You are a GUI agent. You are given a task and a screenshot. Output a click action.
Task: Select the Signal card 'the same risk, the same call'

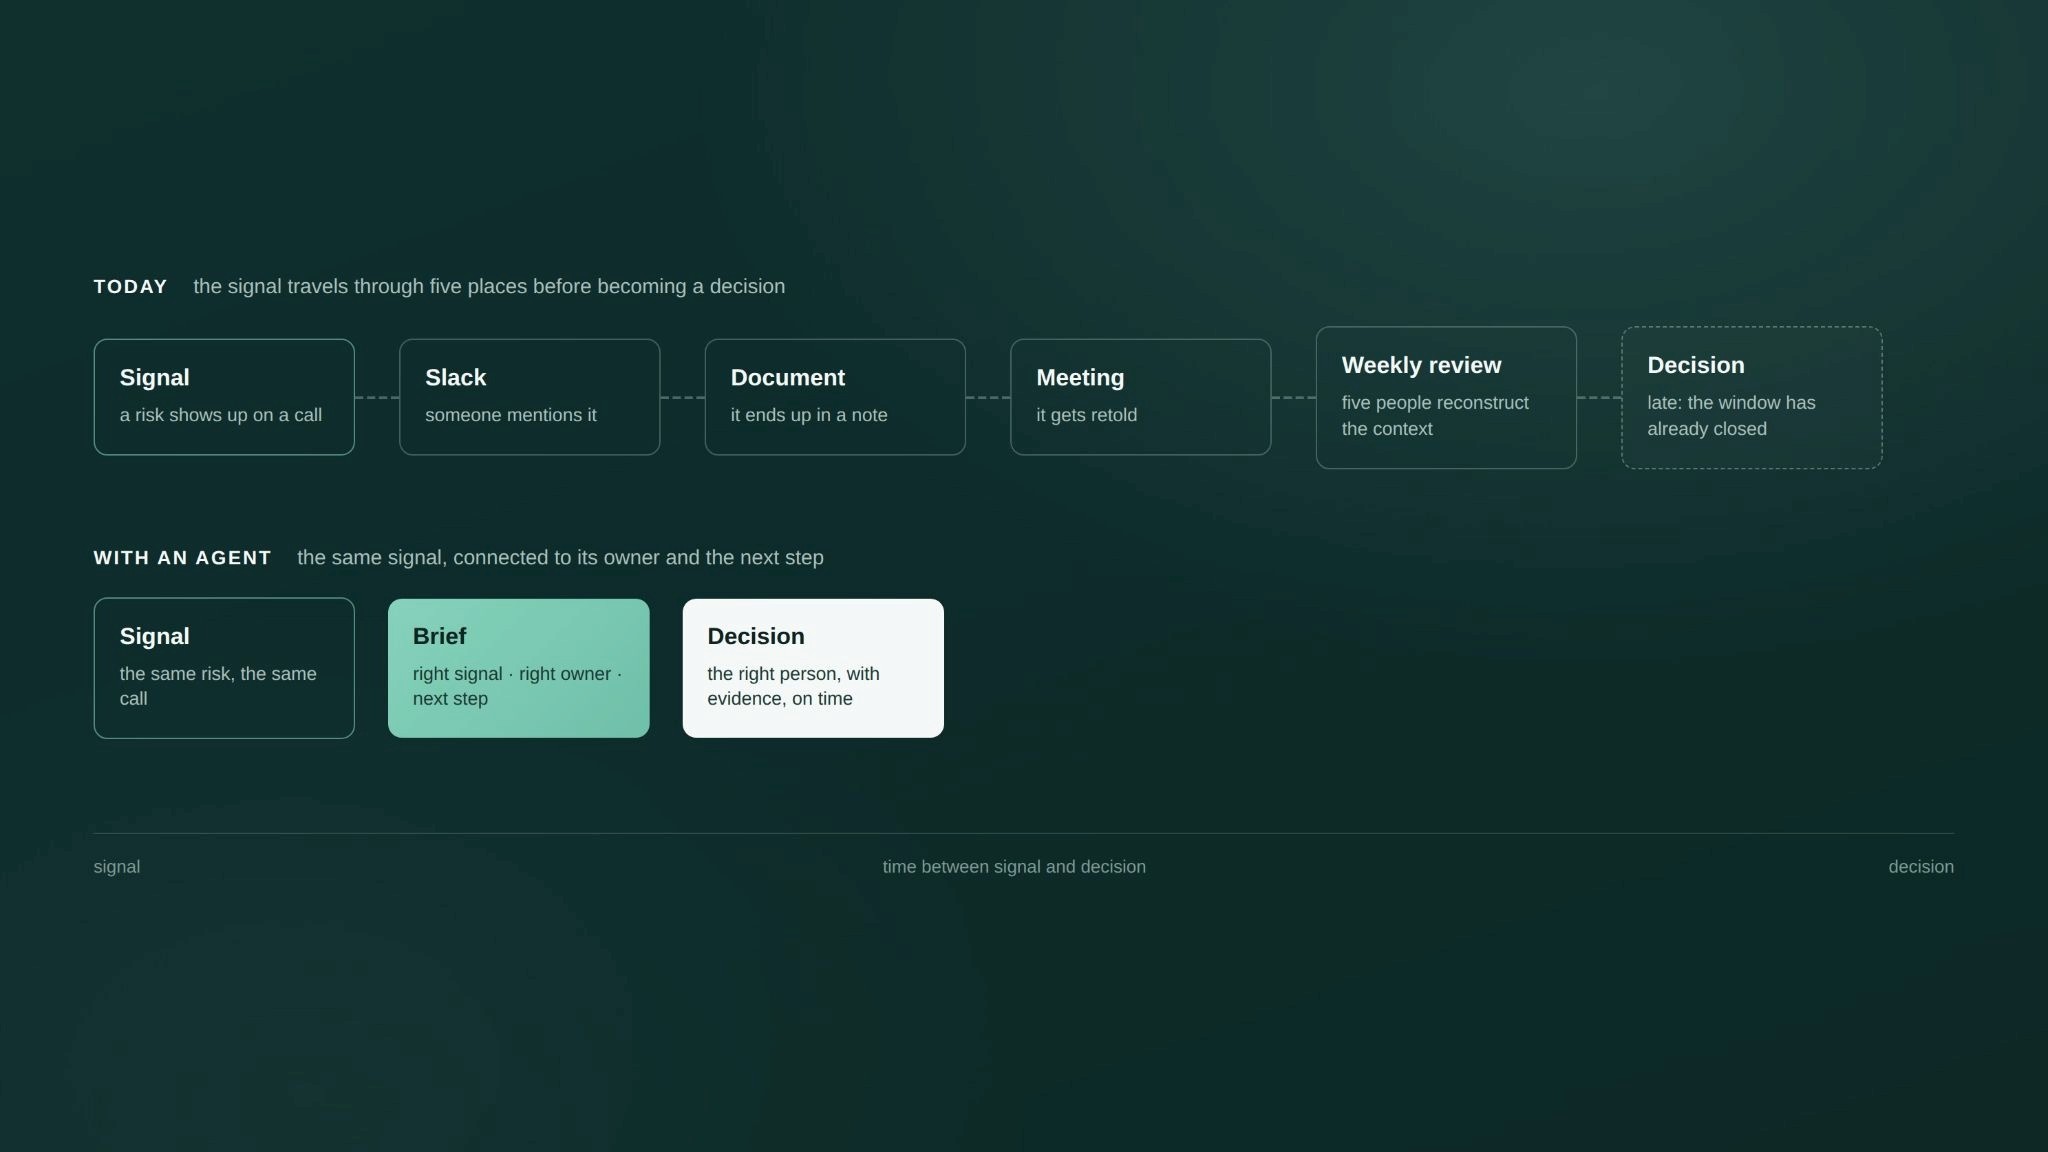(224, 668)
